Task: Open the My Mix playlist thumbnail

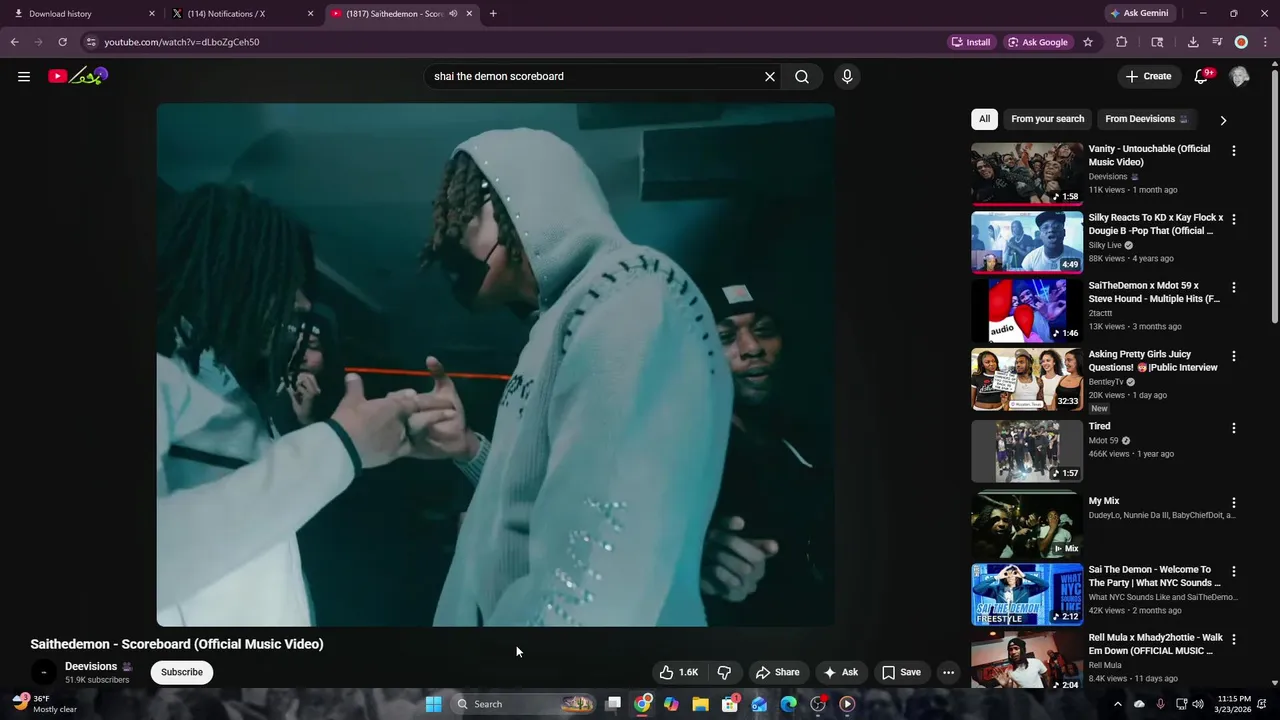Action: (1027, 526)
